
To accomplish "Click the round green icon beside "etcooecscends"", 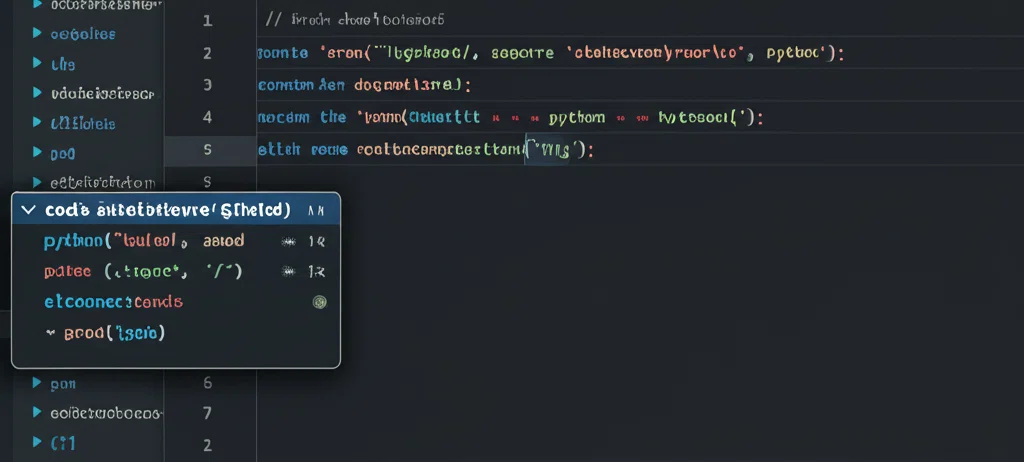I will (319, 302).
